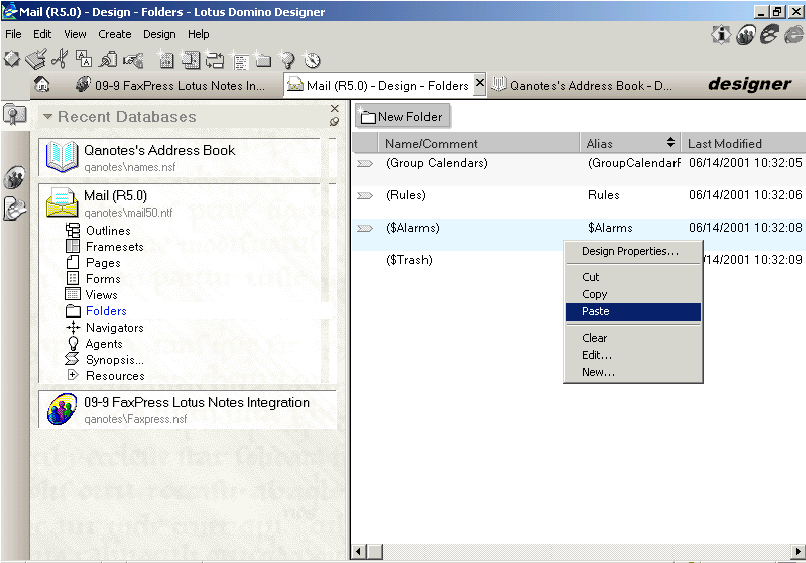This screenshot has width=806, height=563.
Task: Click the clock icon in toolbar
Action: pyautogui.click(x=313, y=60)
